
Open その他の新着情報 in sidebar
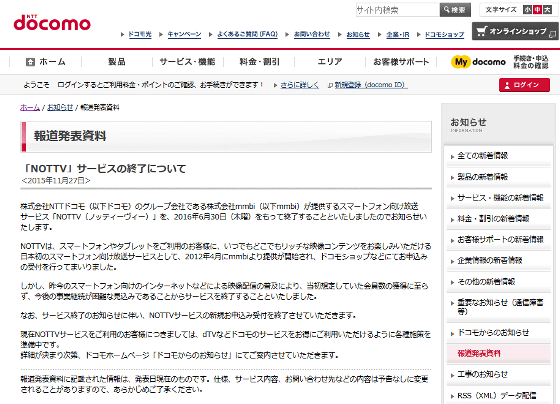(498, 281)
